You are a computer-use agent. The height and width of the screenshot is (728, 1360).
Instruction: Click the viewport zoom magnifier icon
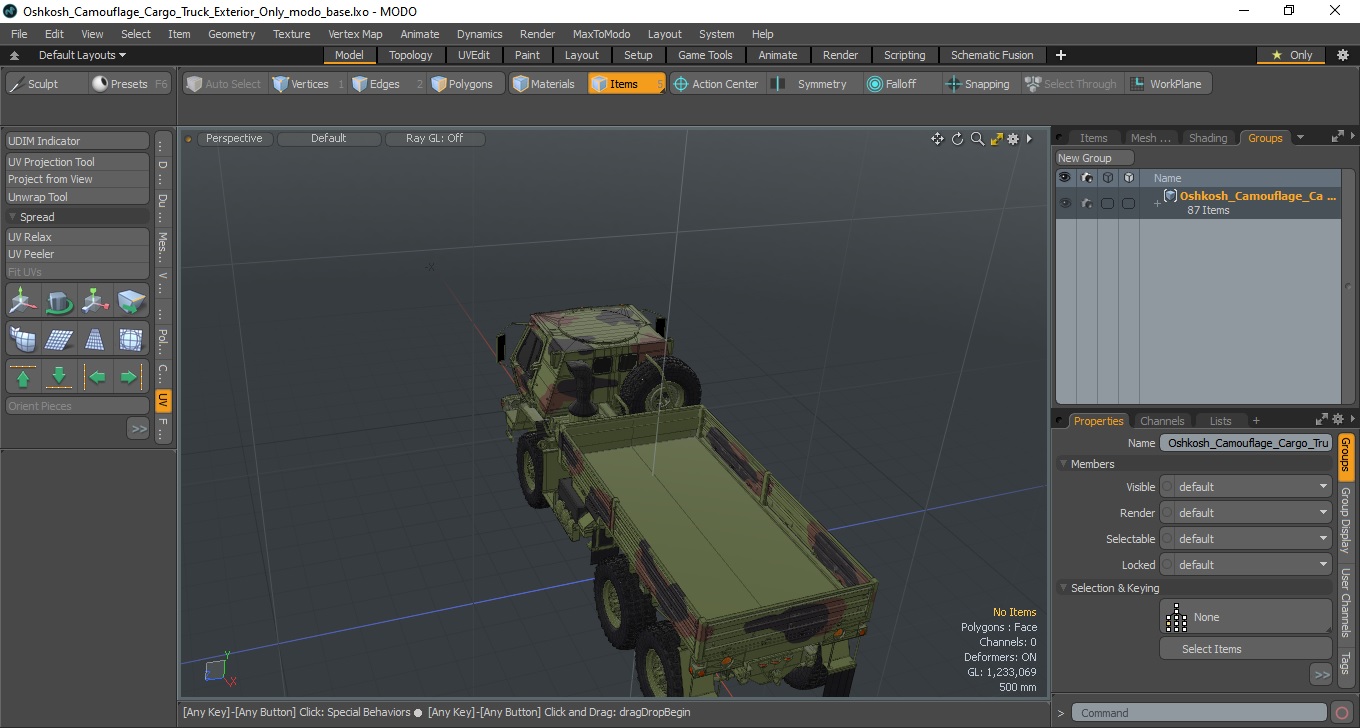click(x=977, y=139)
